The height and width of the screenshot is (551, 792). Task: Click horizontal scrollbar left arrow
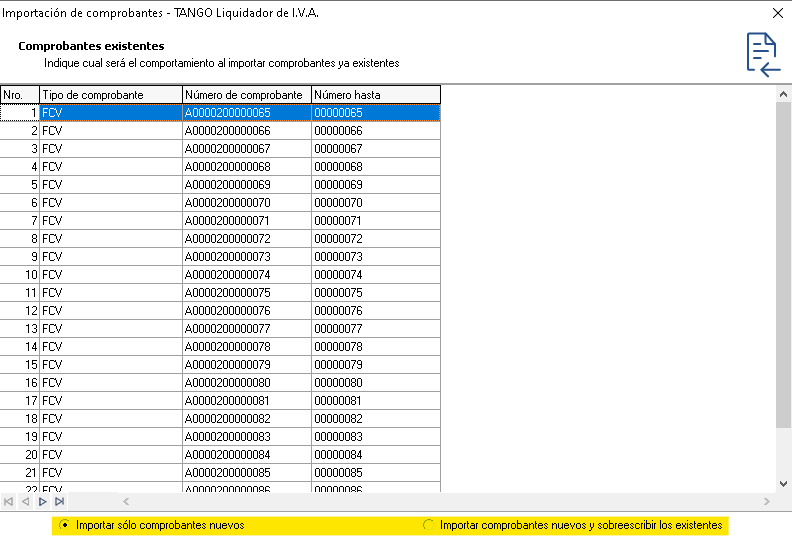[126, 502]
